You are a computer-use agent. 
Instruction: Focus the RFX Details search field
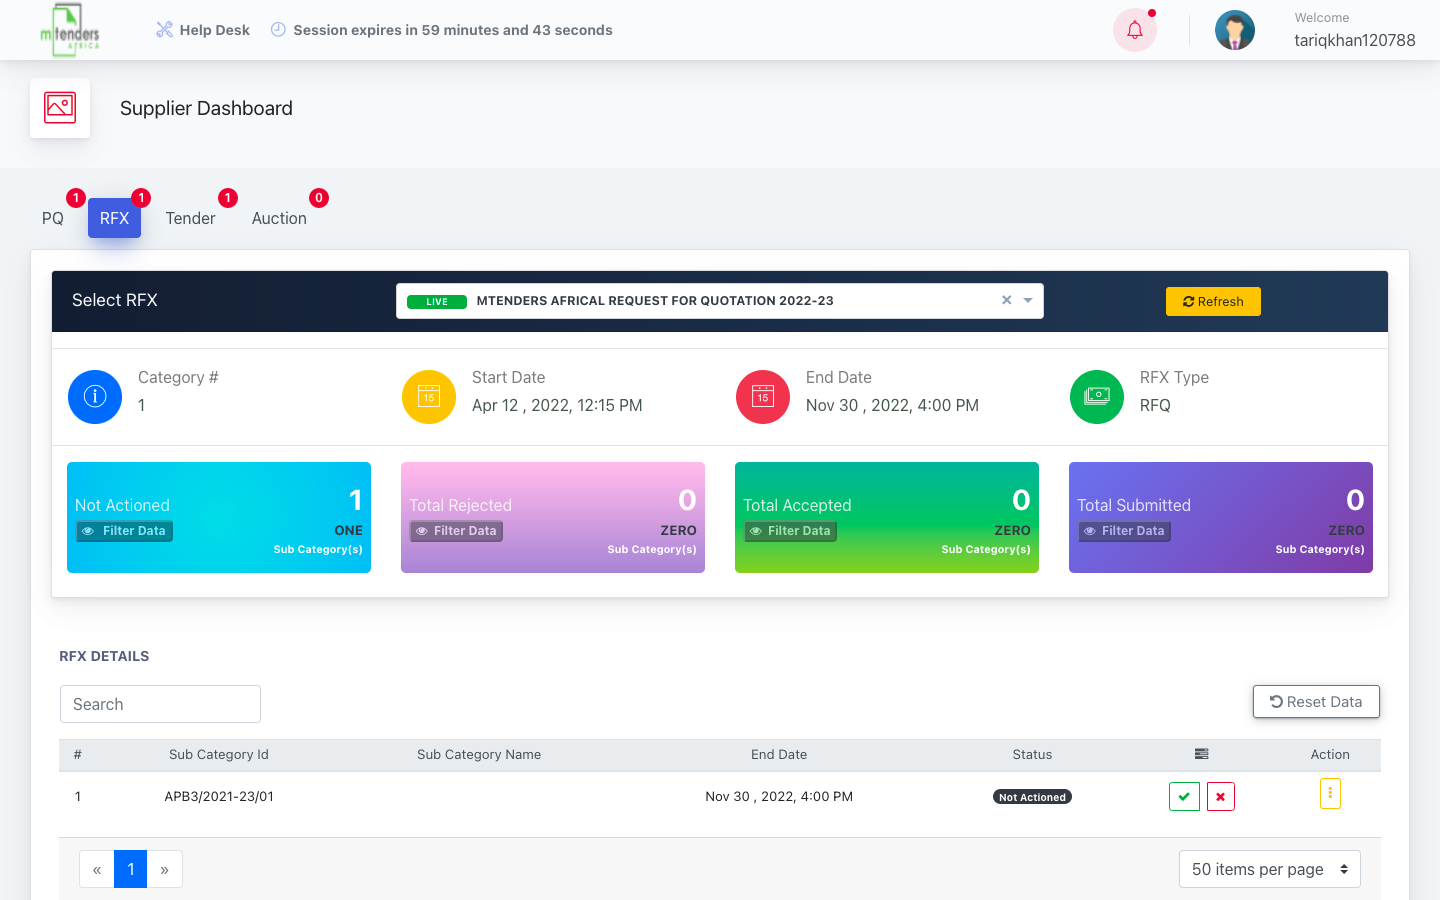pos(160,704)
